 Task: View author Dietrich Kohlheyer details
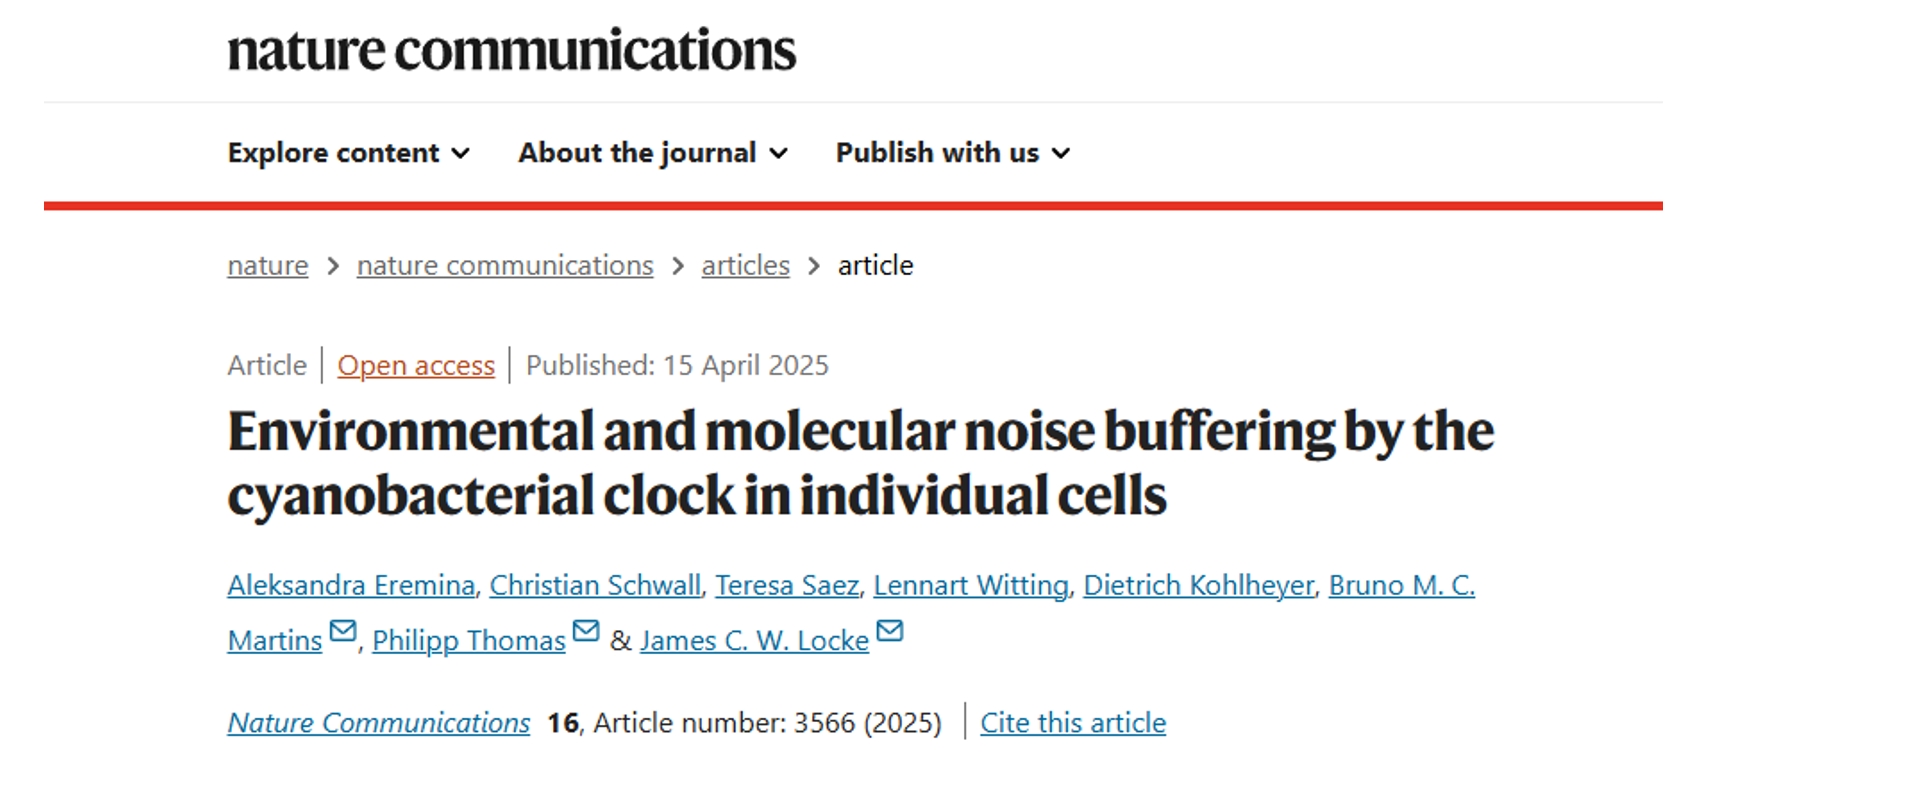(1199, 585)
